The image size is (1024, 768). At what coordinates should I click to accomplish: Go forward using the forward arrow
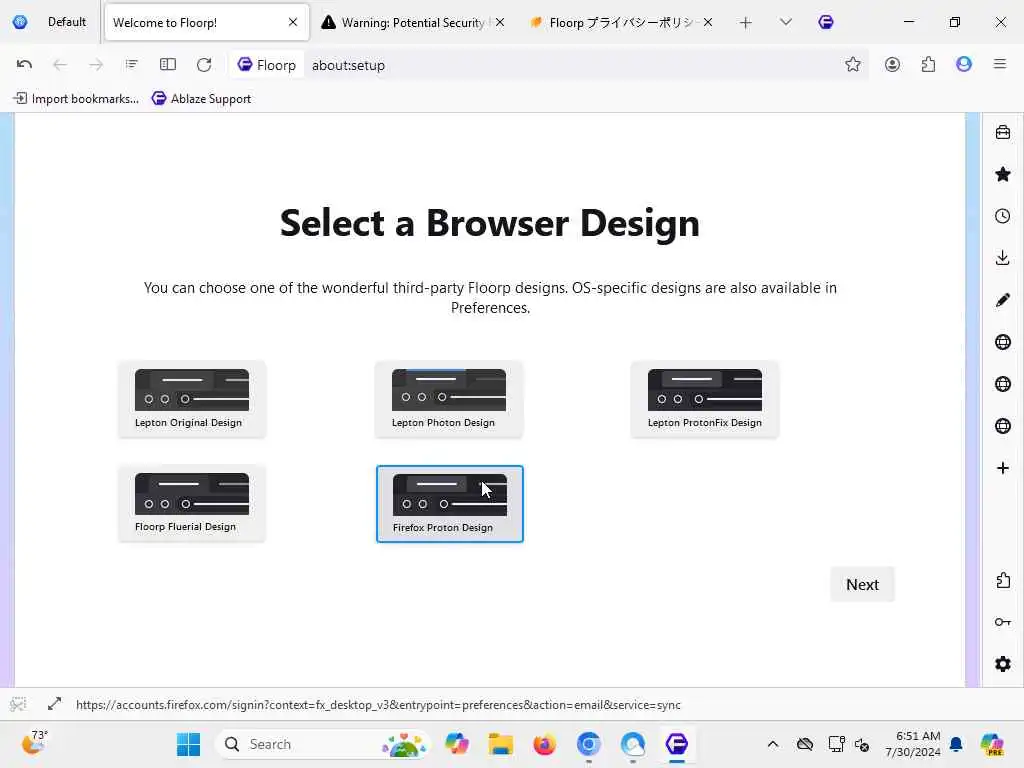pos(96,64)
